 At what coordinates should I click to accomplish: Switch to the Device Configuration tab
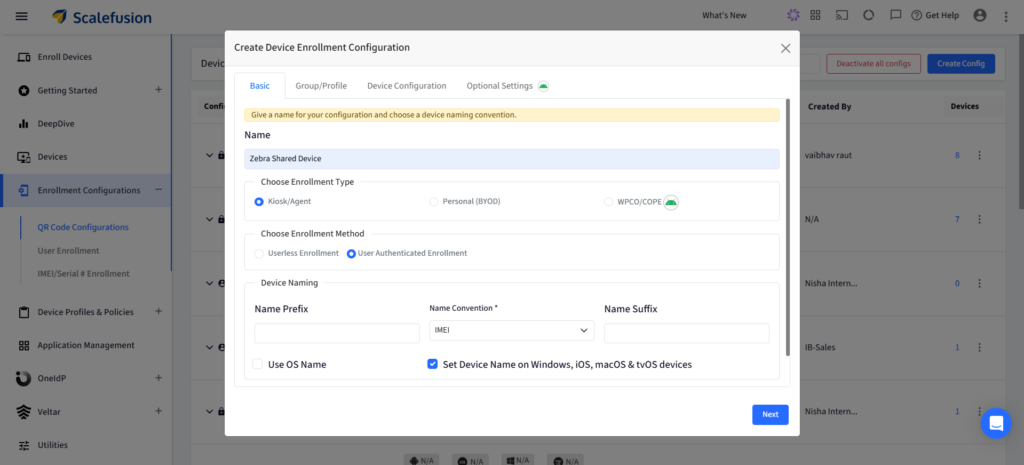point(407,86)
